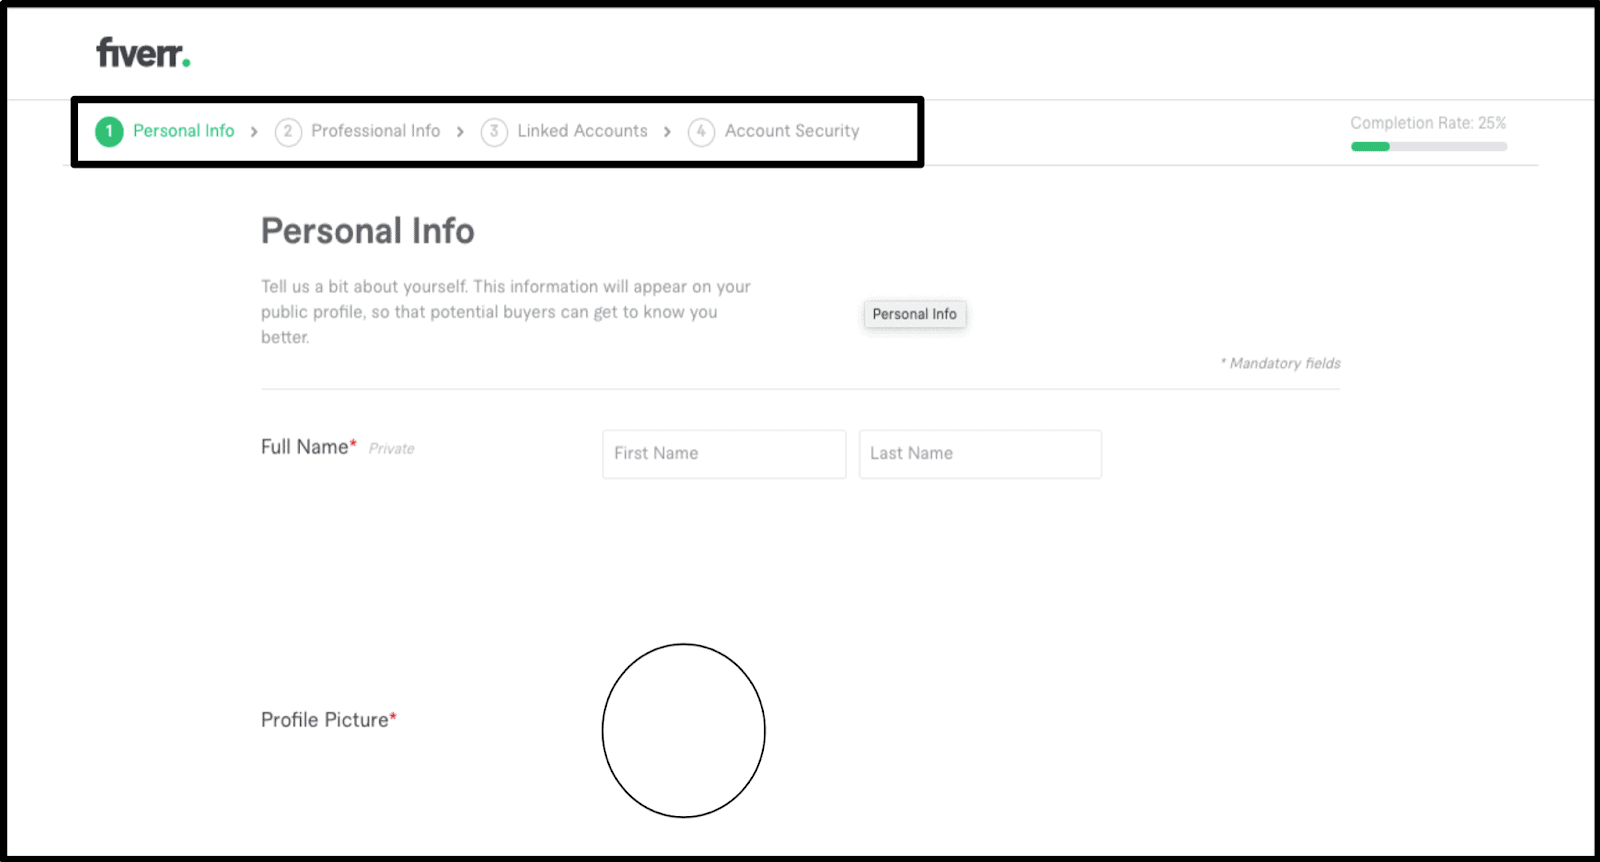Click the chevron after Linked Accounts
The image size is (1600, 862).
[x=667, y=132]
